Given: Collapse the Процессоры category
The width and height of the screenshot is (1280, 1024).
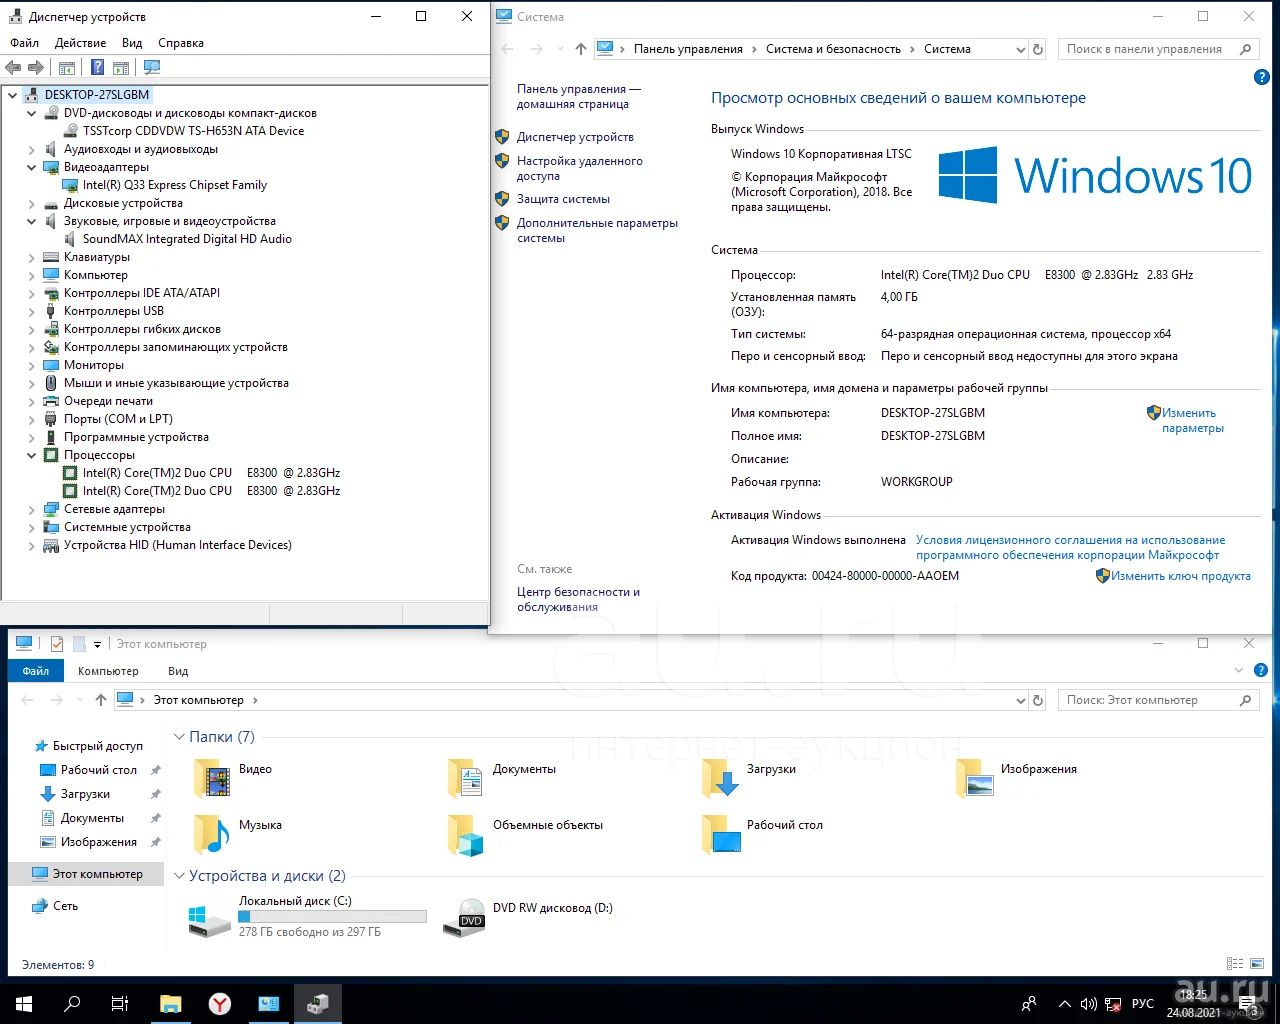Looking at the screenshot, I should click(x=32, y=455).
